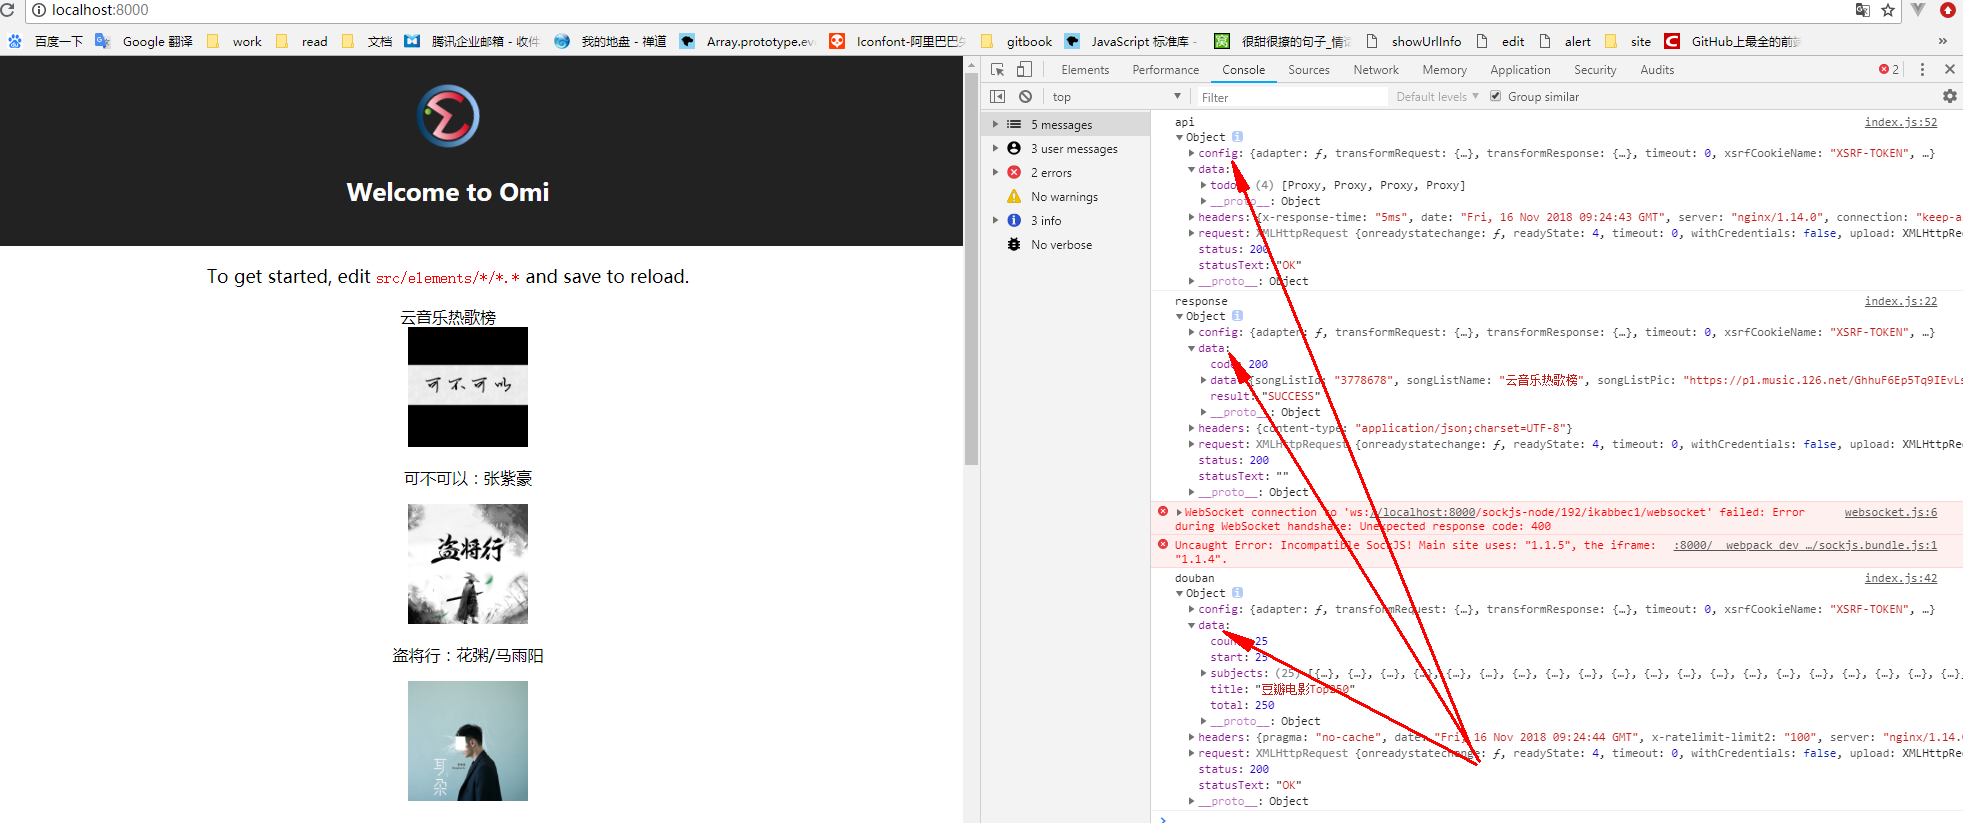Show more bookmarks via chevron icon
The height and width of the screenshot is (823, 1963).
(1942, 41)
